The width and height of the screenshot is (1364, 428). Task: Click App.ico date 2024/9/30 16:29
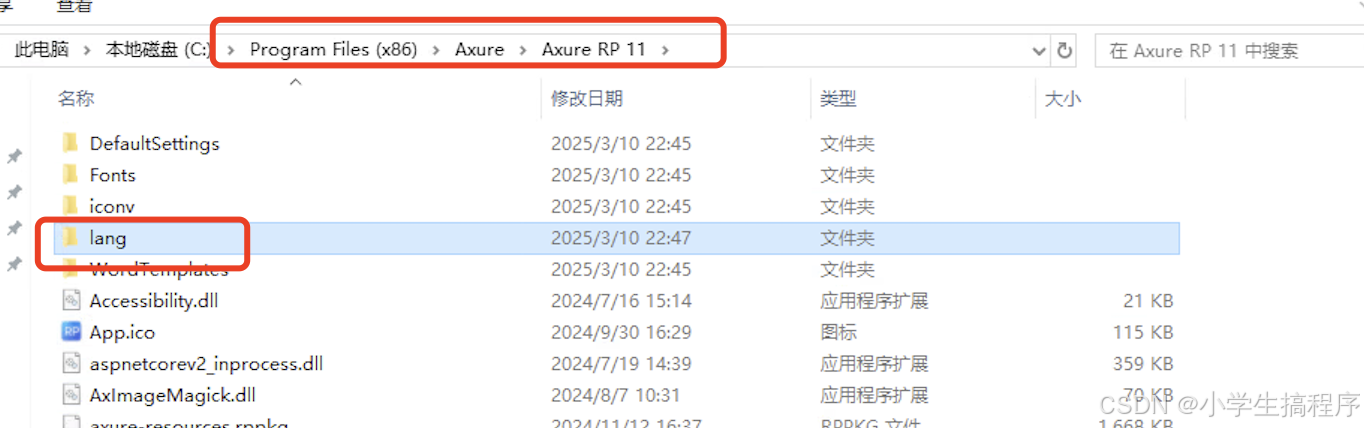[621, 332]
